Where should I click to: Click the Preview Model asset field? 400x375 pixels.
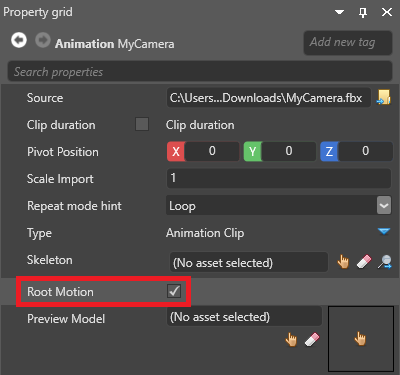(244, 316)
